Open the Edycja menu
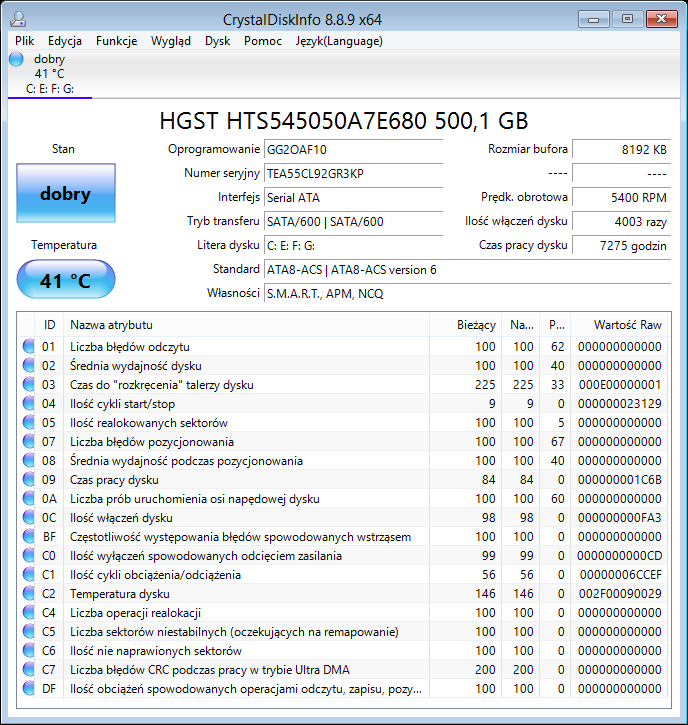Viewport: 688px width, 725px height. pos(65,41)
